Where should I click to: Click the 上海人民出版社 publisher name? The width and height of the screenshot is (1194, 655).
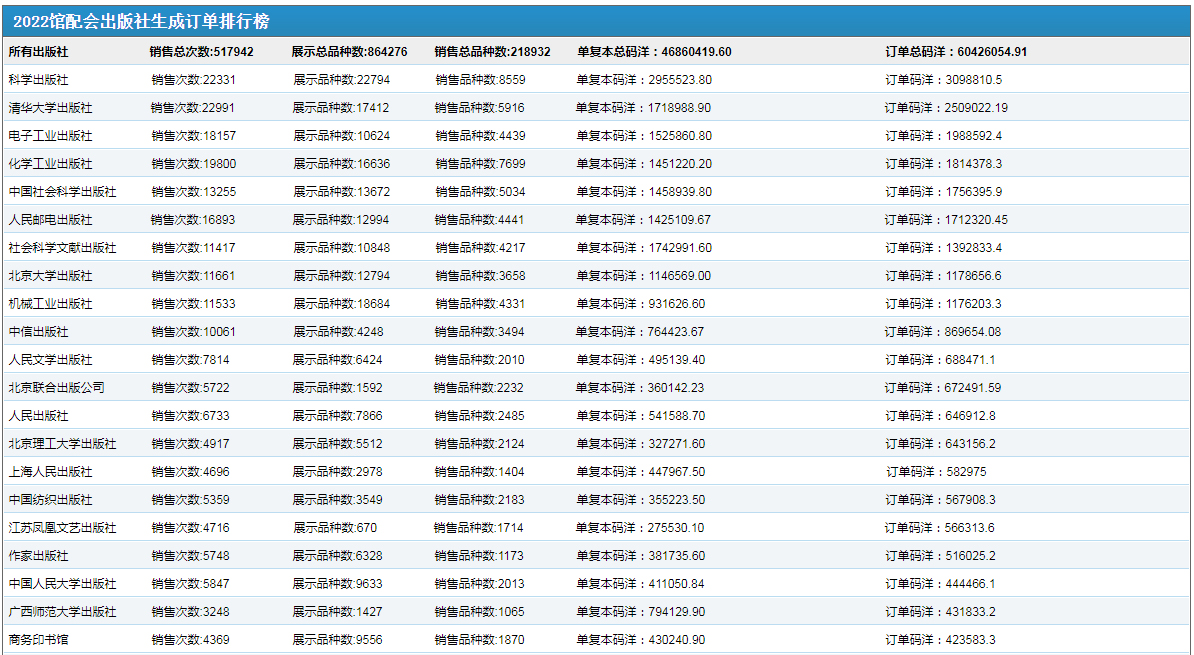click(50, 472)
